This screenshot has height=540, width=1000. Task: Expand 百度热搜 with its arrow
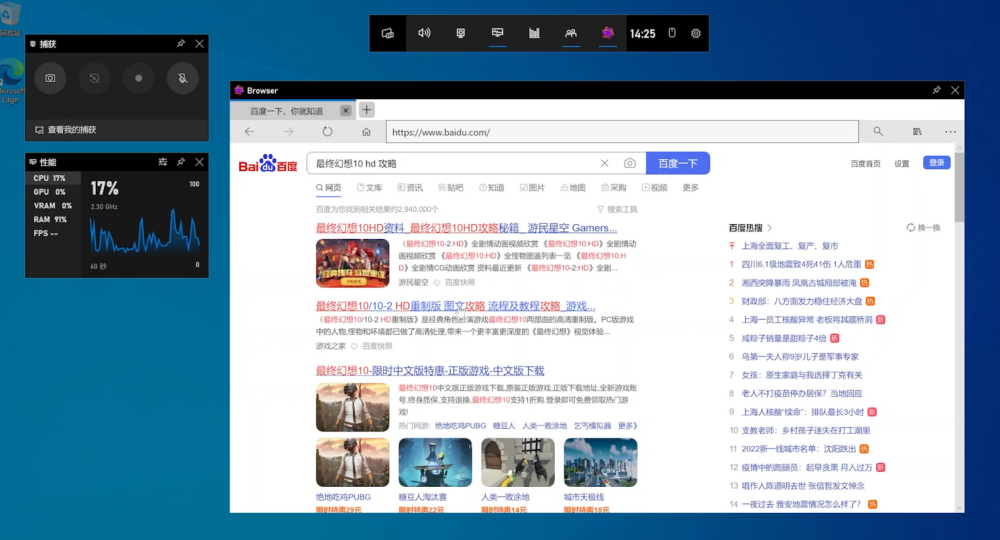click(x=770, y=228)
